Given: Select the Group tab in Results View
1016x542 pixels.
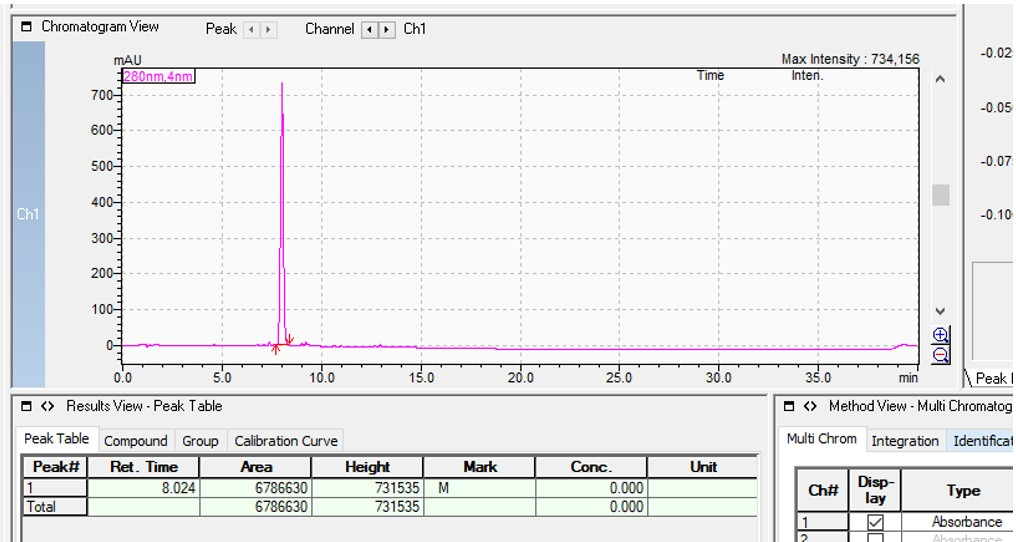Looking at the screenshot, I should (x=200, y=441).
